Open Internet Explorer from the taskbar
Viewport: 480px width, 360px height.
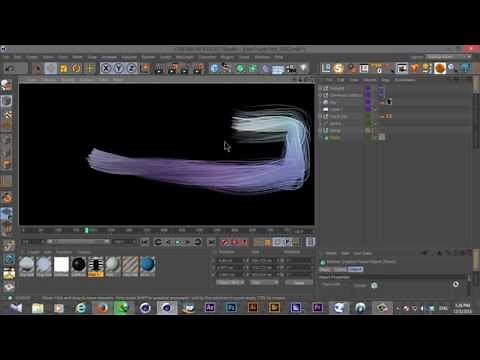[81, 308]
